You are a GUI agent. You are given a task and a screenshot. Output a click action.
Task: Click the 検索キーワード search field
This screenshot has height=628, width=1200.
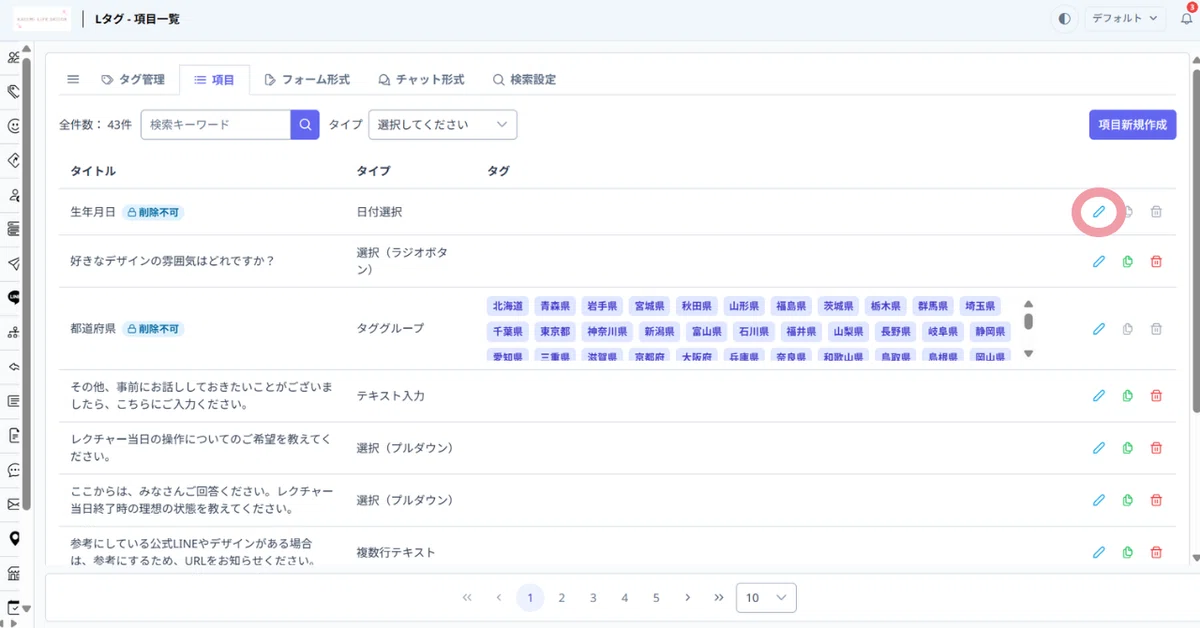216,125
